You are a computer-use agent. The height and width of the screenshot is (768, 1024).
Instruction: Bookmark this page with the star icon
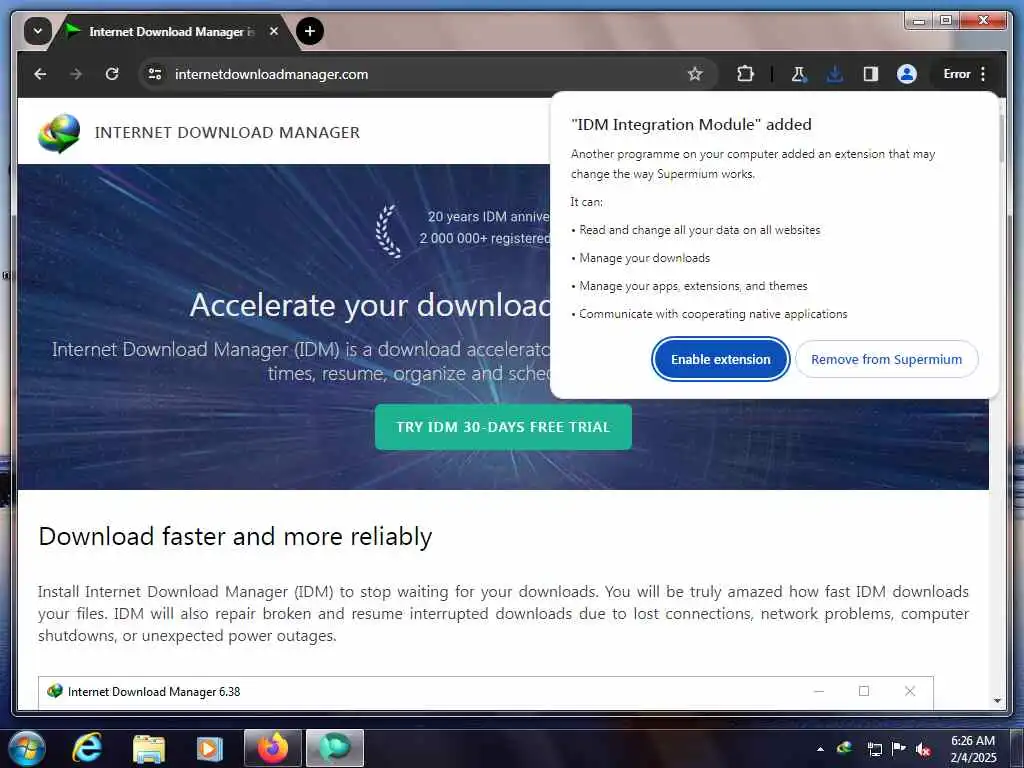click(695, 74)
